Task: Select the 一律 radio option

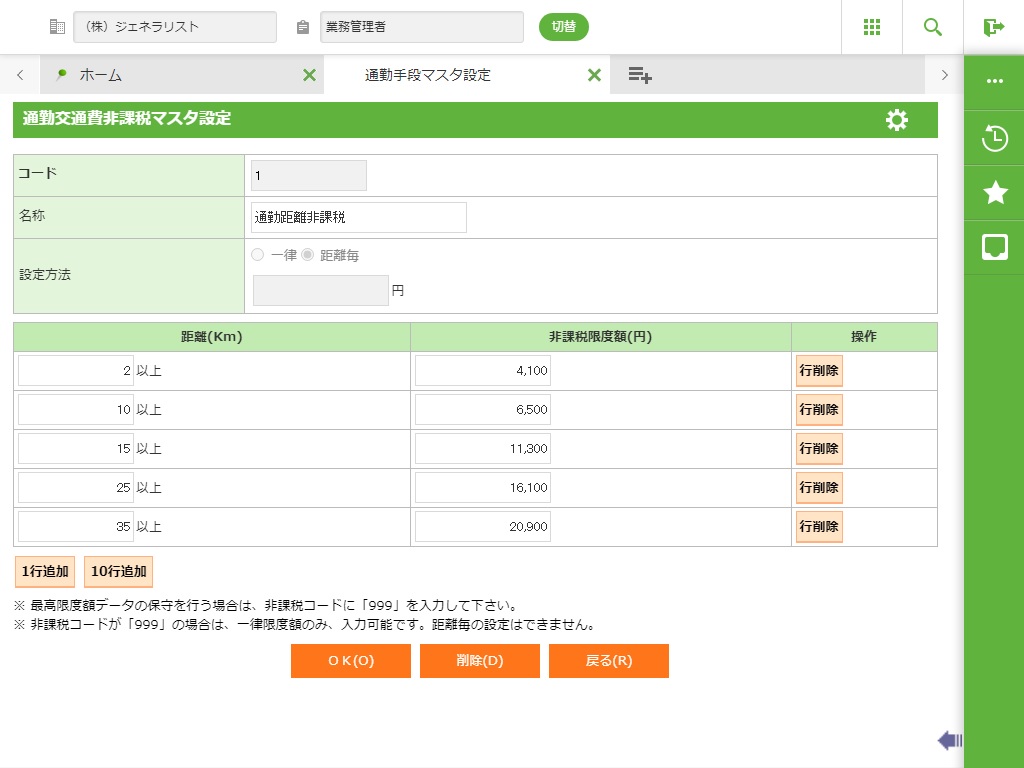Action: coord(258,255)
